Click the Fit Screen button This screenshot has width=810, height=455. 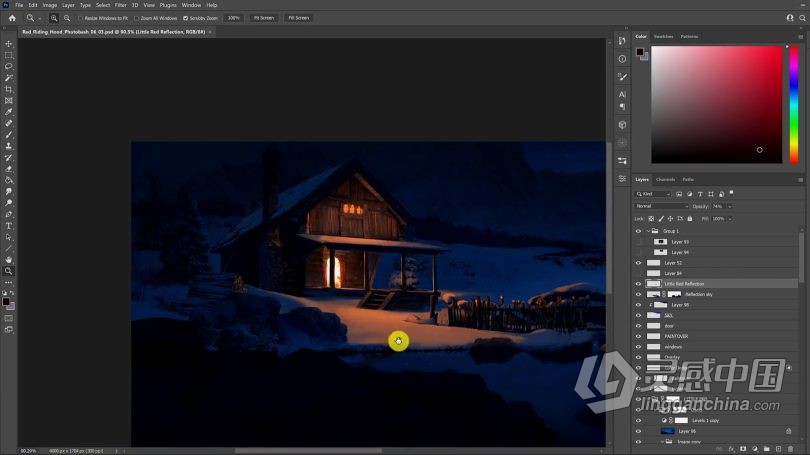point(263,18)
